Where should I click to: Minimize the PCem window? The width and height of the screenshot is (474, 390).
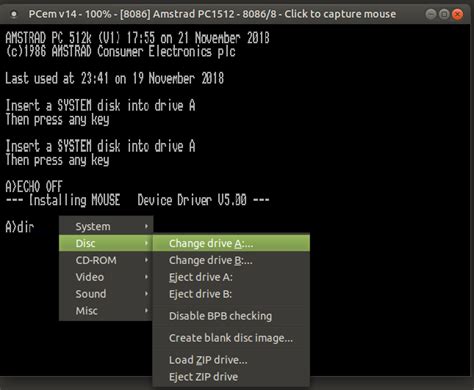coord(431,14)
